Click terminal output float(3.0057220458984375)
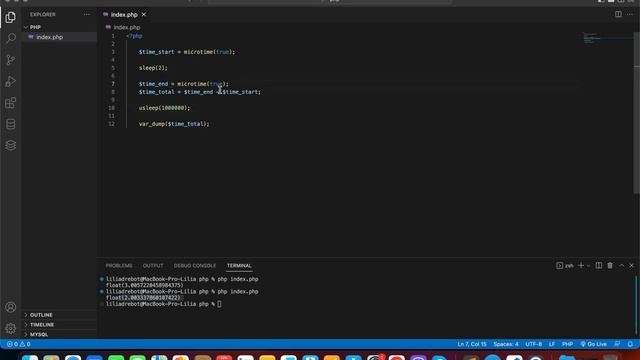640x360 pixels. click(144, 285)
